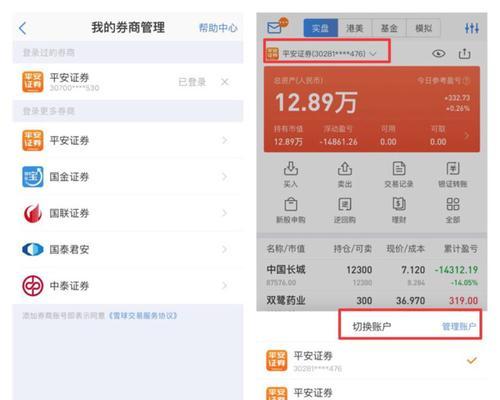Viewport: 500px width, 400px height.
Task: Tap the 持仓/可卖 column header
Action: 353,249
